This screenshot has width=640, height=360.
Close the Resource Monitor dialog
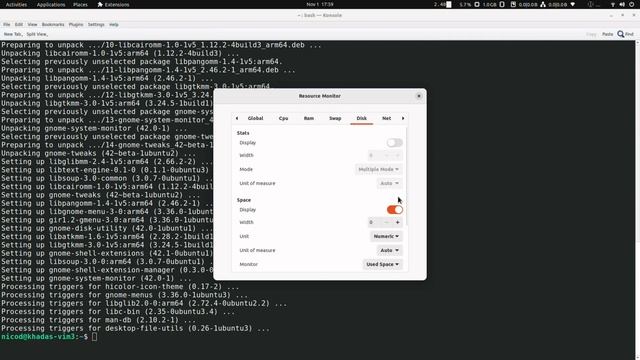pos(418,96)
